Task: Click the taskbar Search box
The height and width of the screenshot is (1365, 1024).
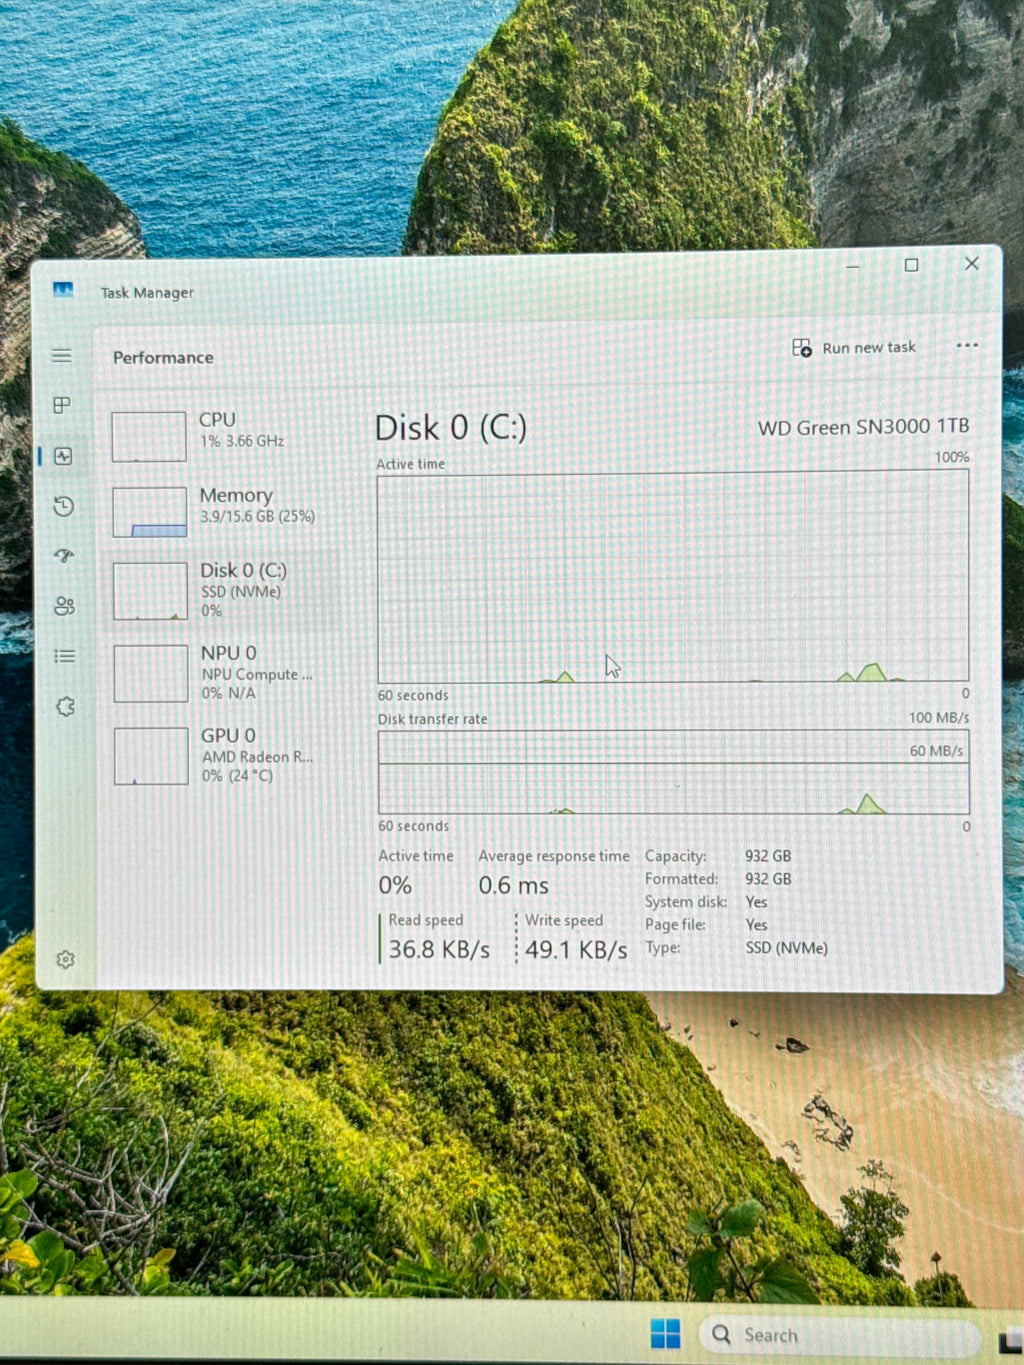Action: pyautogui.click(x=840, y=1335)
